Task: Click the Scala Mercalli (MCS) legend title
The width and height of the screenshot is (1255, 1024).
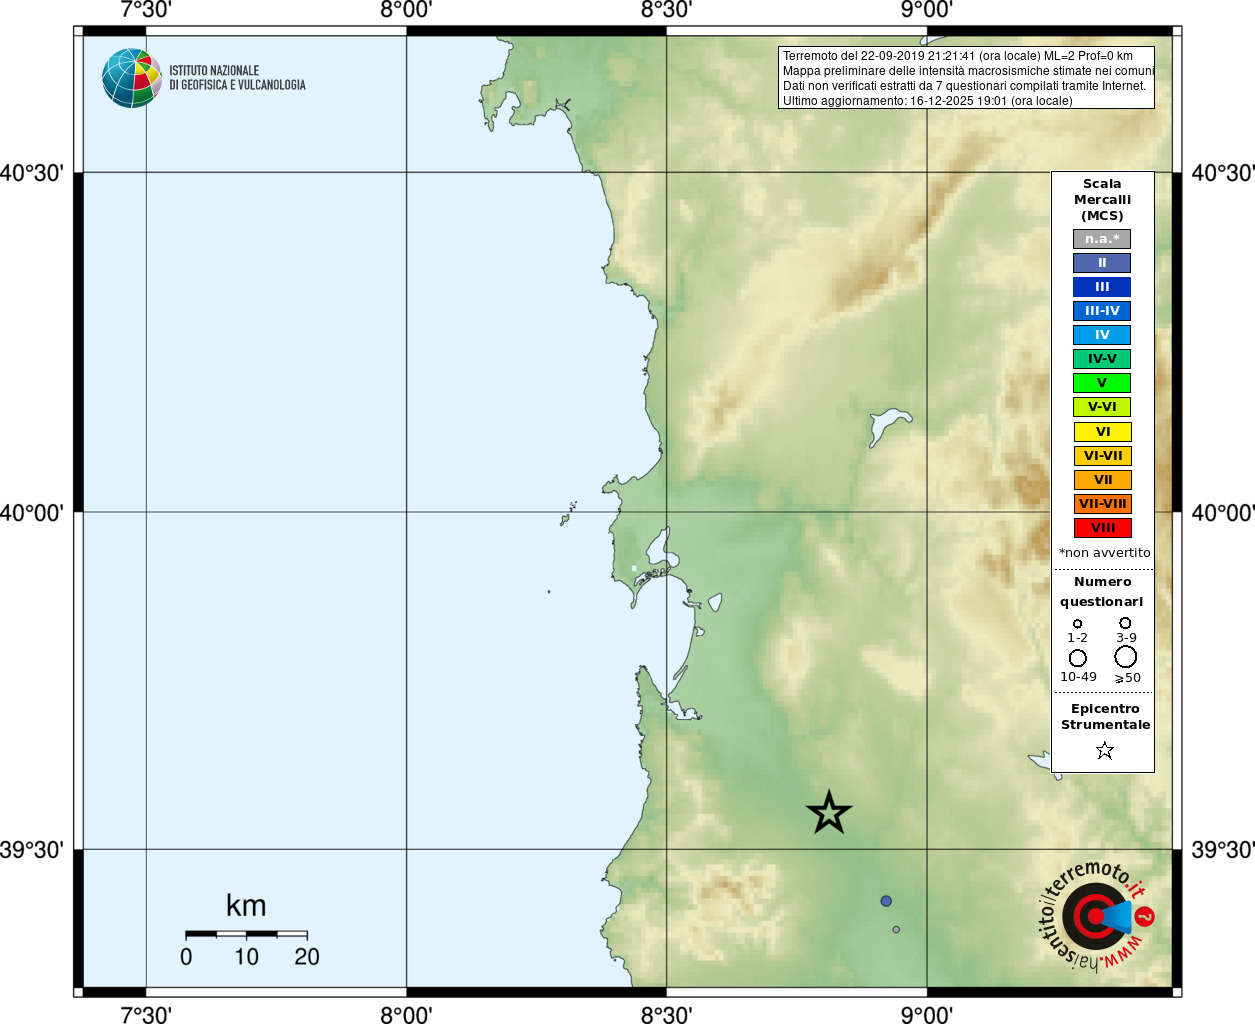Action: click(1102, 200)
